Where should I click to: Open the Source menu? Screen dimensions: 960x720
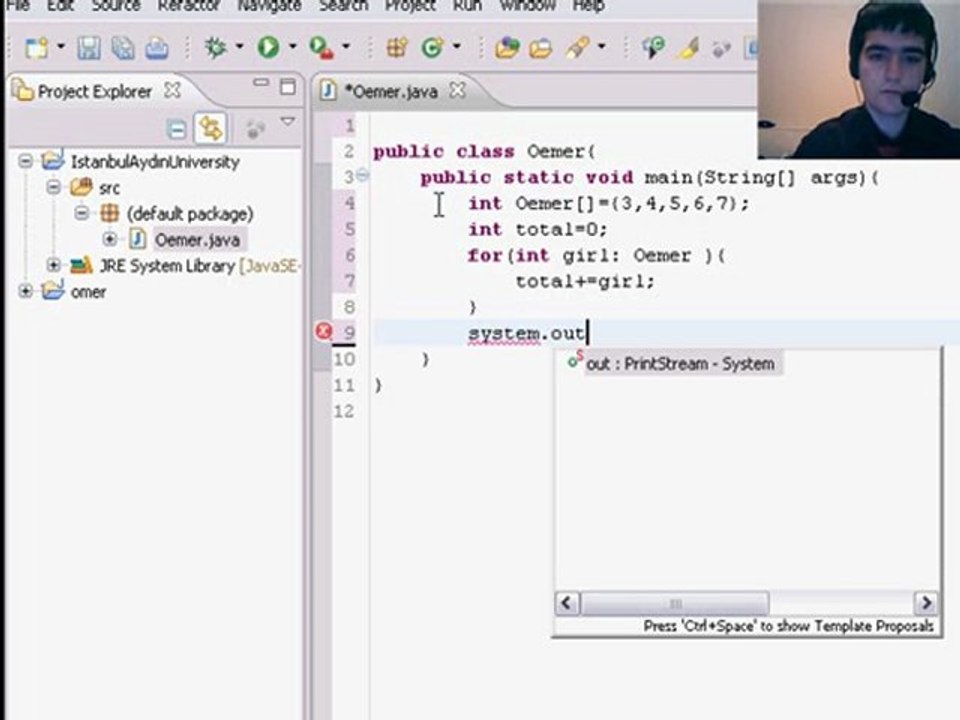pos(116,6)
